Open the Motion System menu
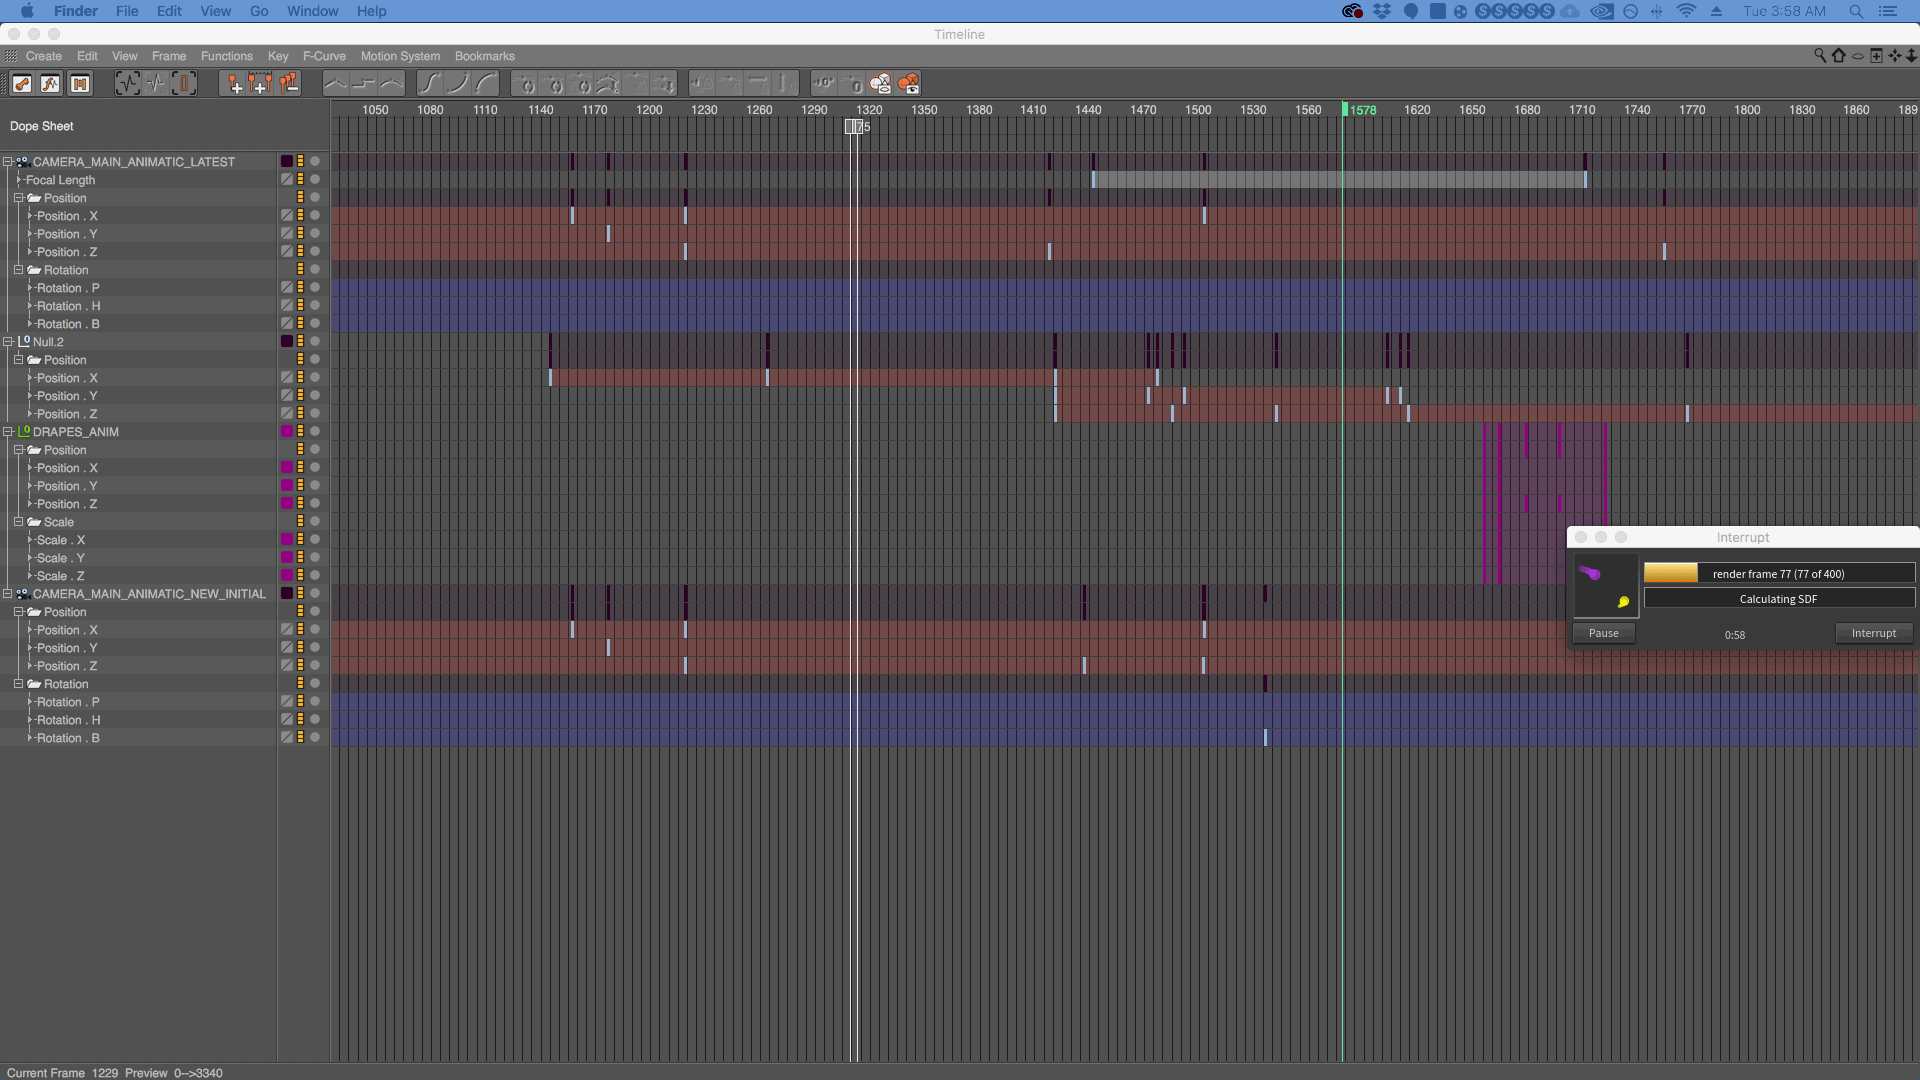Screen dimensions: 1920x1080 coord(400,56)
